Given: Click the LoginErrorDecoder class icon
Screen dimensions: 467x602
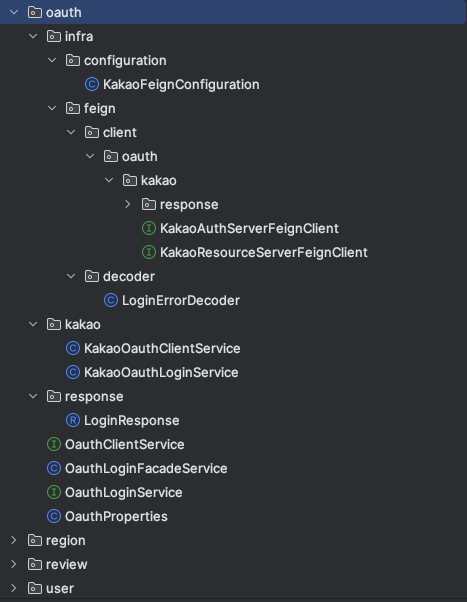Looking at the screenshot, I should pyautogui.click(x=111, y=300).
